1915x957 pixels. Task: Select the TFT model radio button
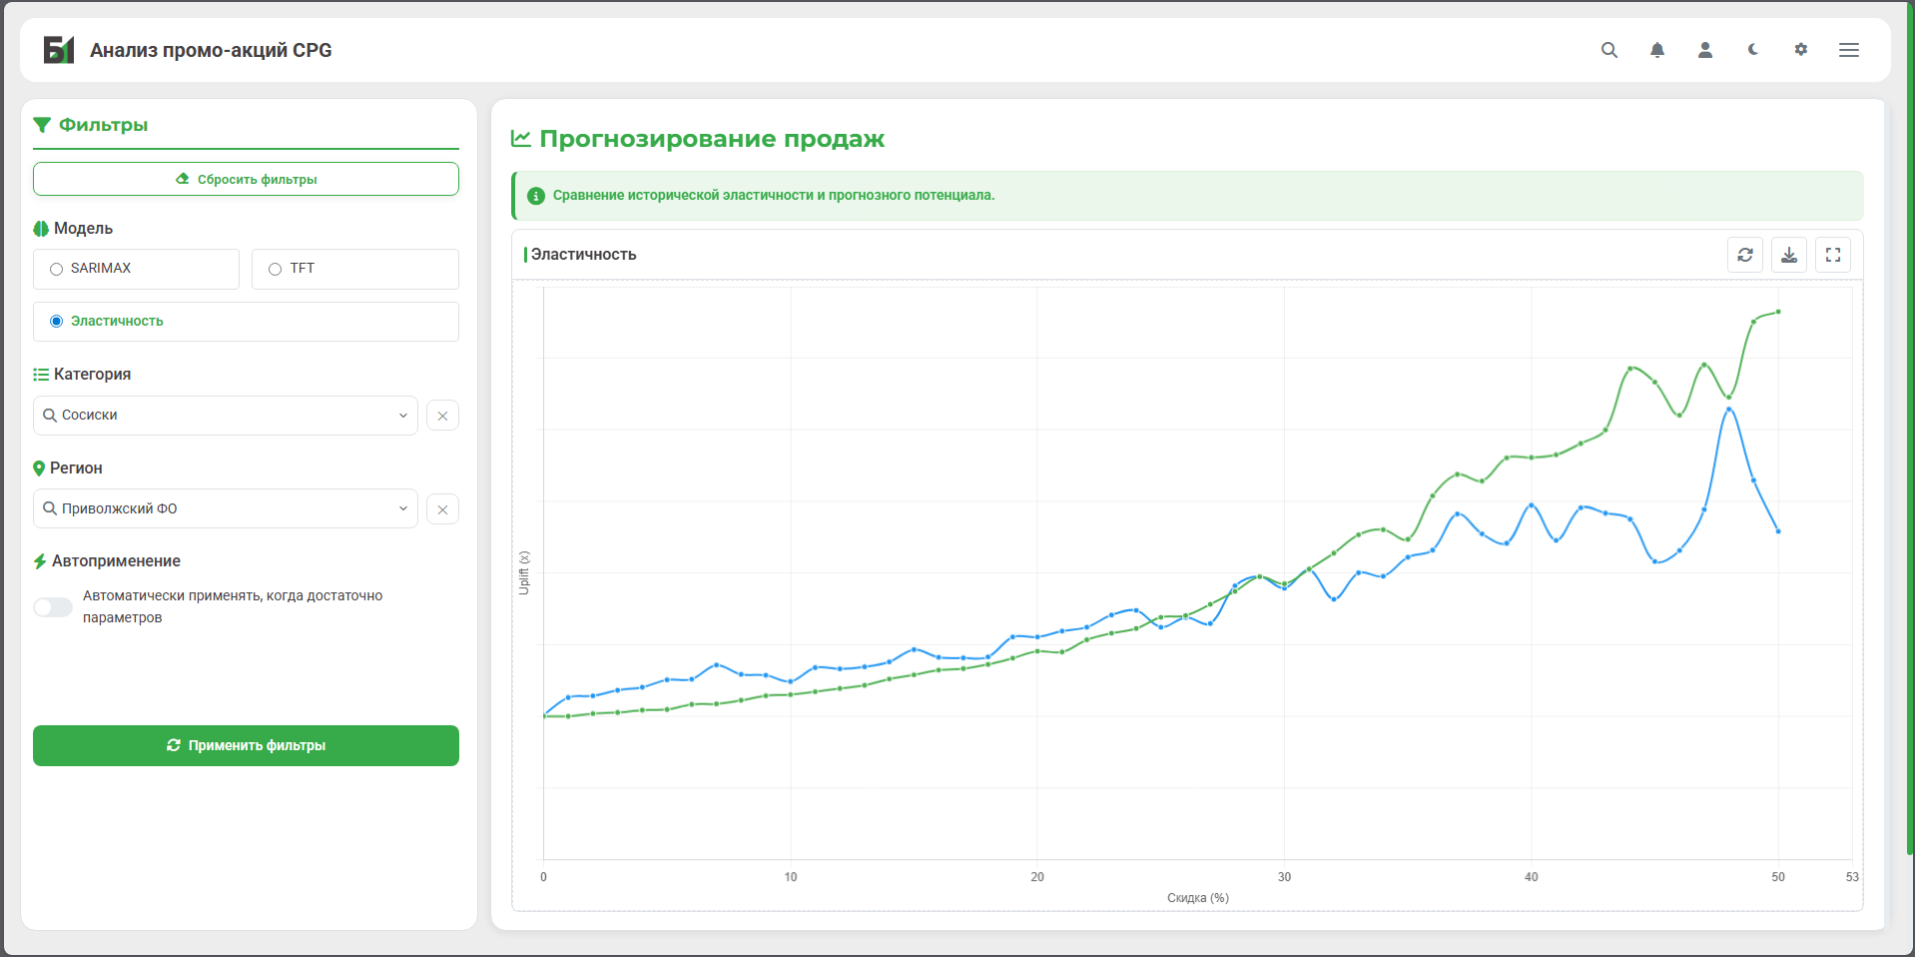pyautogui.click(x=275, y=269)
